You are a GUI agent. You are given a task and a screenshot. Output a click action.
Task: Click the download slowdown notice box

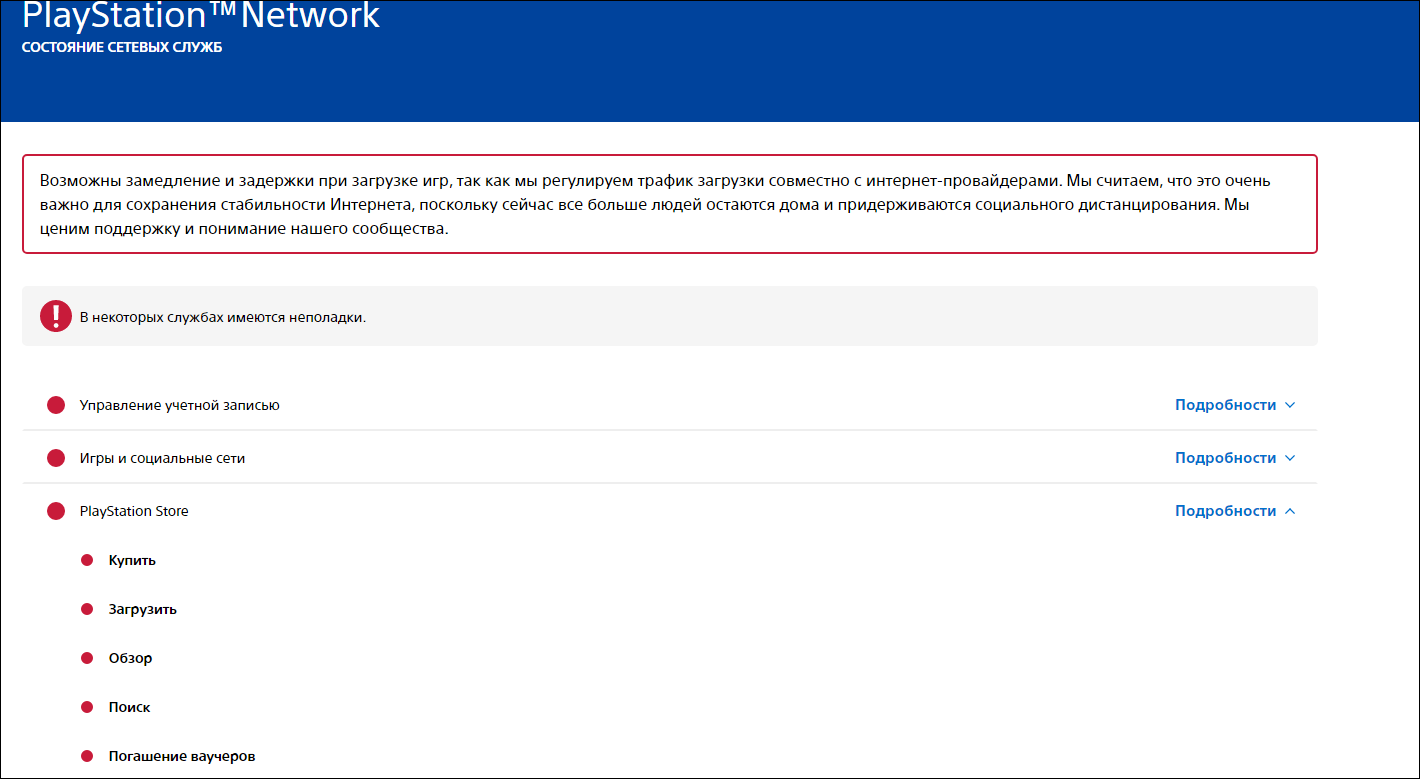pos(669,204)
